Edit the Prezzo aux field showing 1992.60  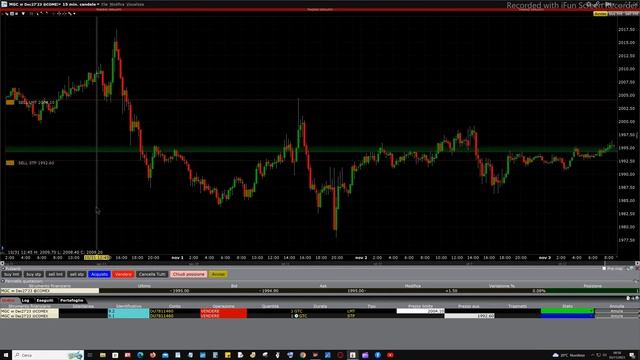469,316
